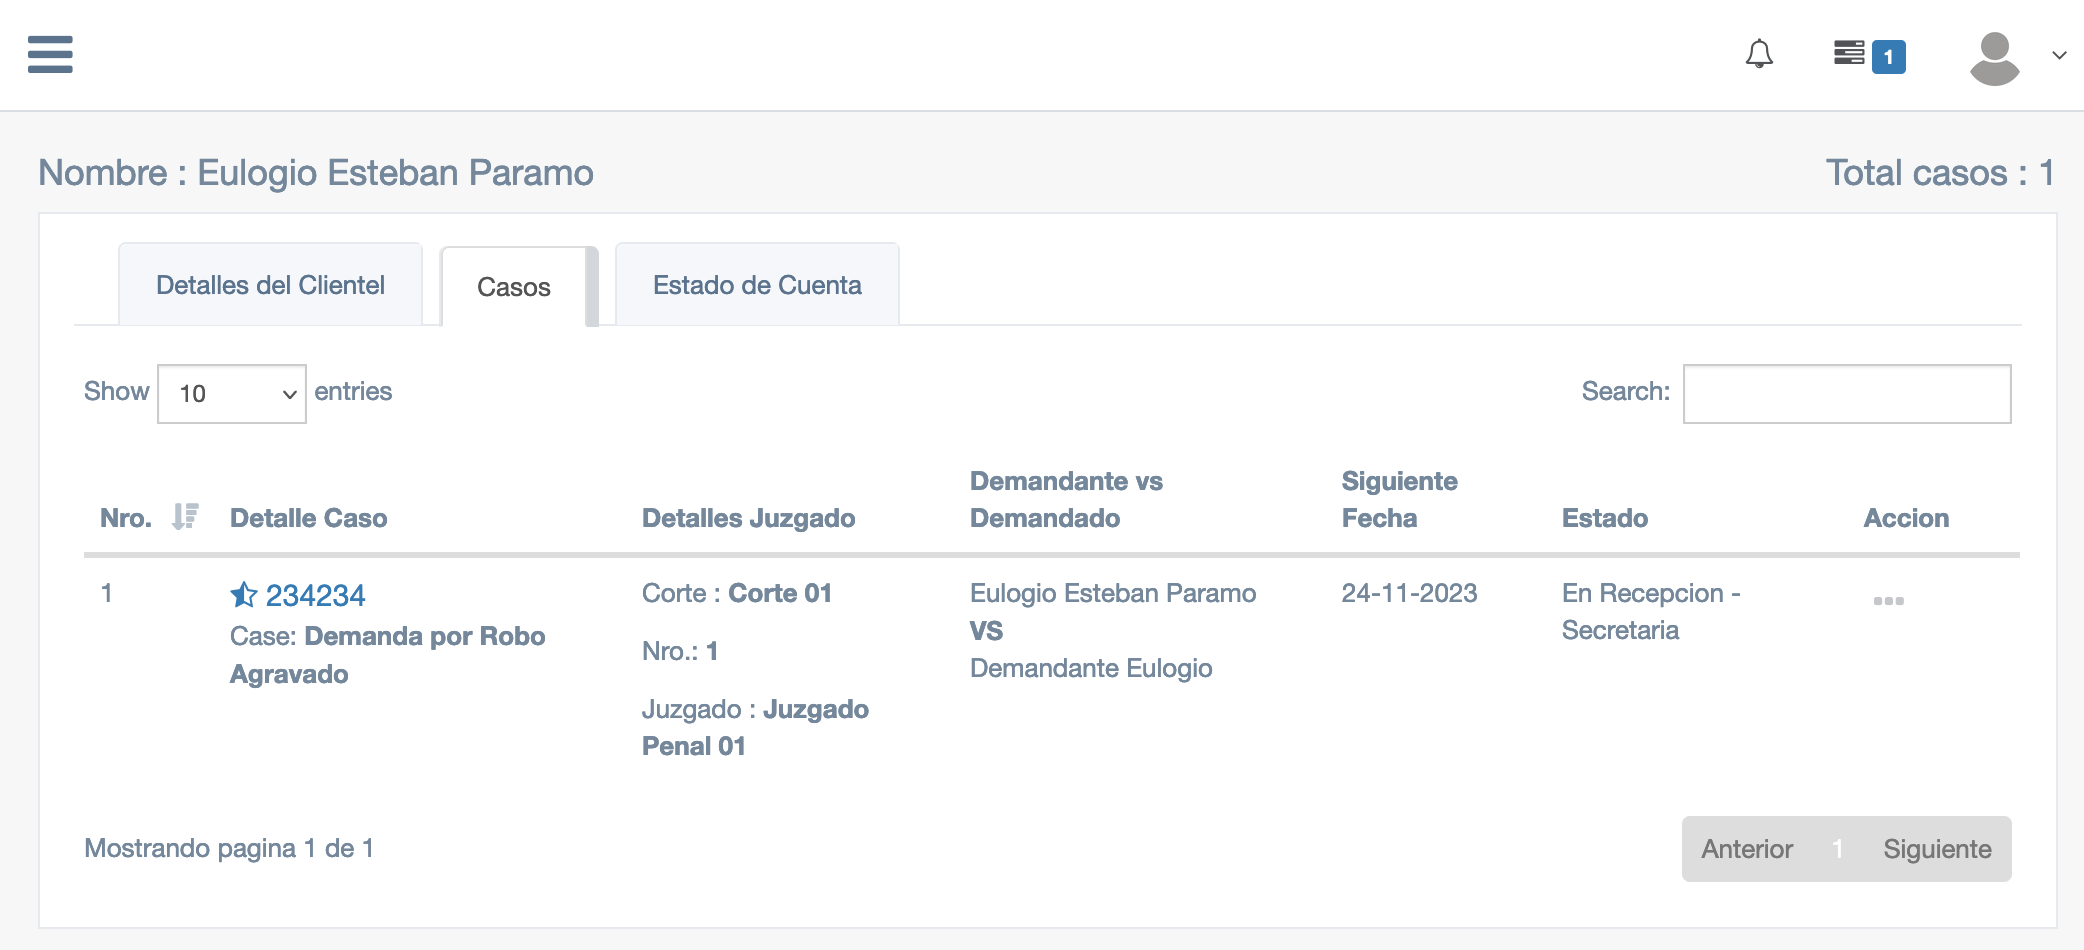This screenshot has height=950, width=2084.
Task: Click the blue badge showing 1
Action: pos(1889,57)
